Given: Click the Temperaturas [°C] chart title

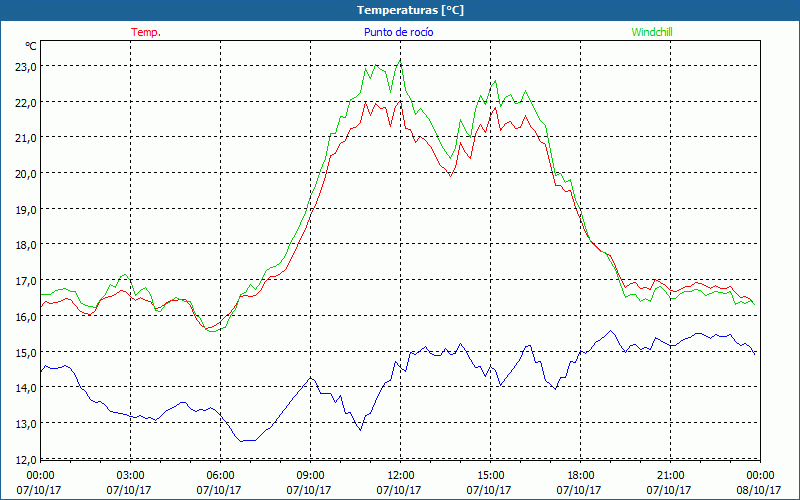Looking at the screenshot, I should coord(410,10).
